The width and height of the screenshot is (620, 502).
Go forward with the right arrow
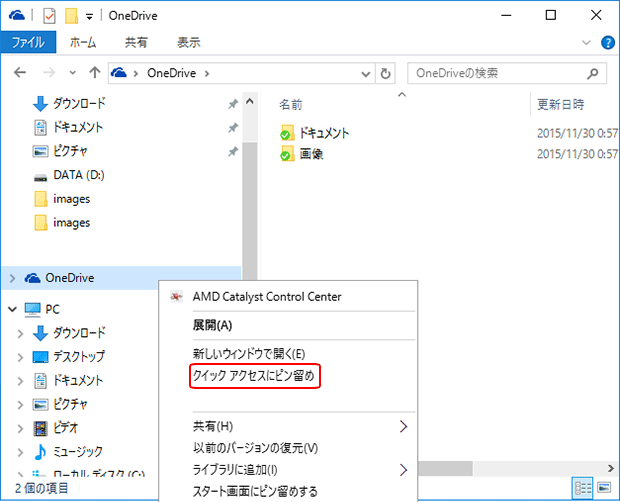[49, 73]
